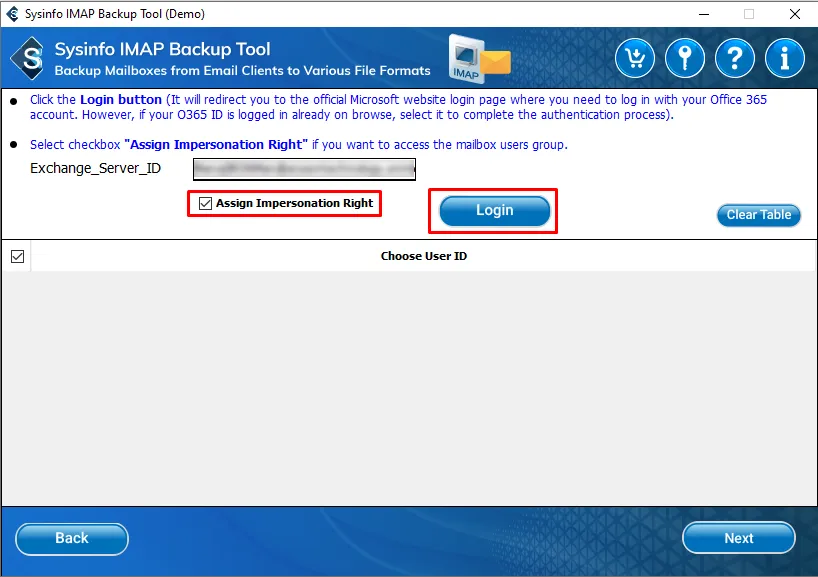Go Back to previous step

[x=72, y=538]
